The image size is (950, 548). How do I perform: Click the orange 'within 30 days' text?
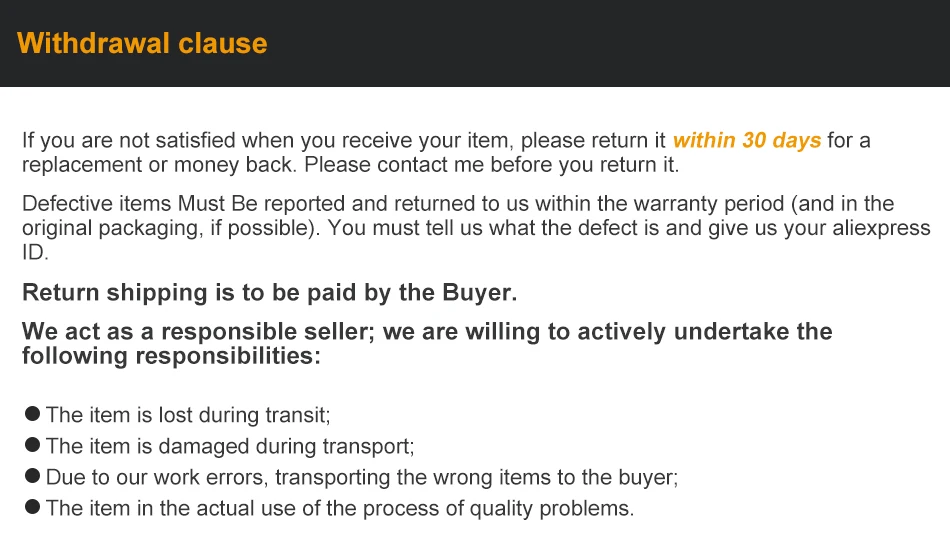746,141
